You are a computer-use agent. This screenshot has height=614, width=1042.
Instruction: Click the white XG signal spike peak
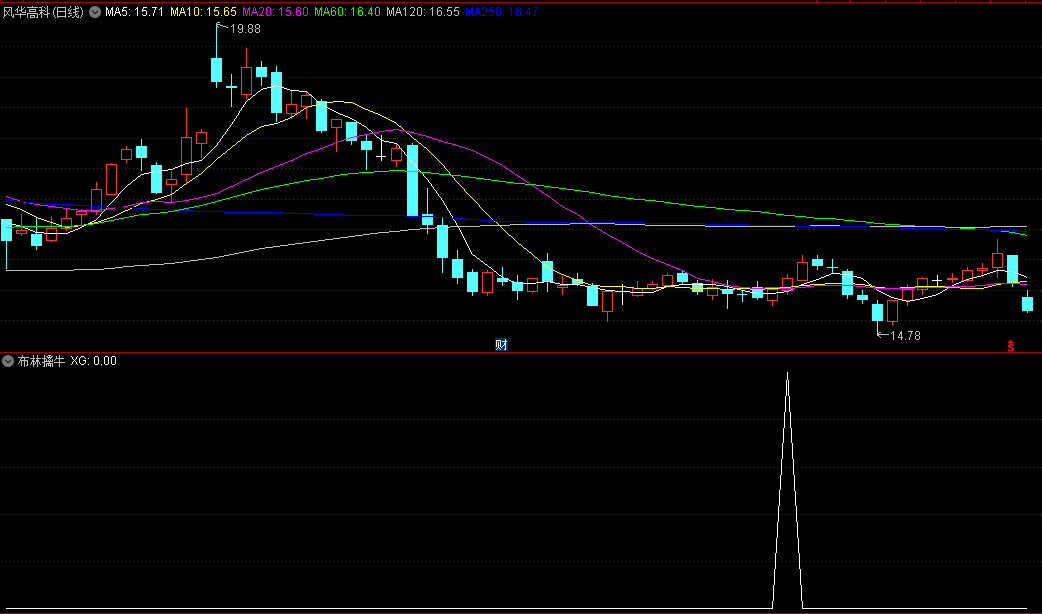[787, 375]
